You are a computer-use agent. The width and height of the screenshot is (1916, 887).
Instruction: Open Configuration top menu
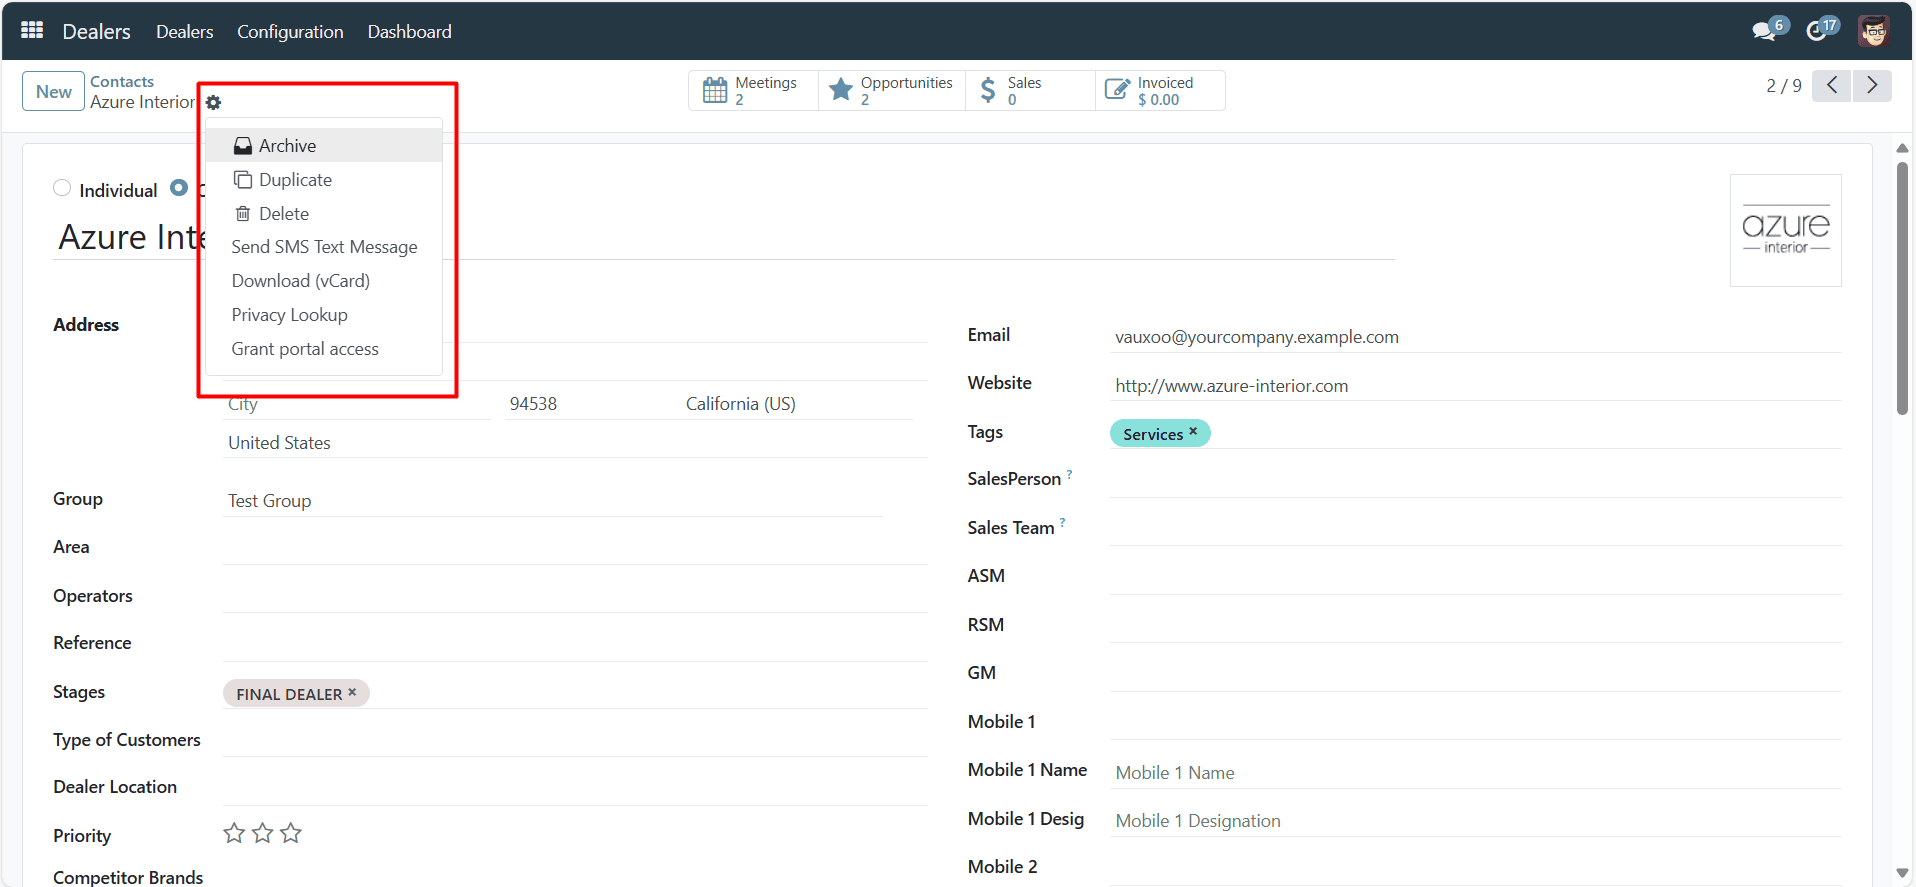pos(290,32)
